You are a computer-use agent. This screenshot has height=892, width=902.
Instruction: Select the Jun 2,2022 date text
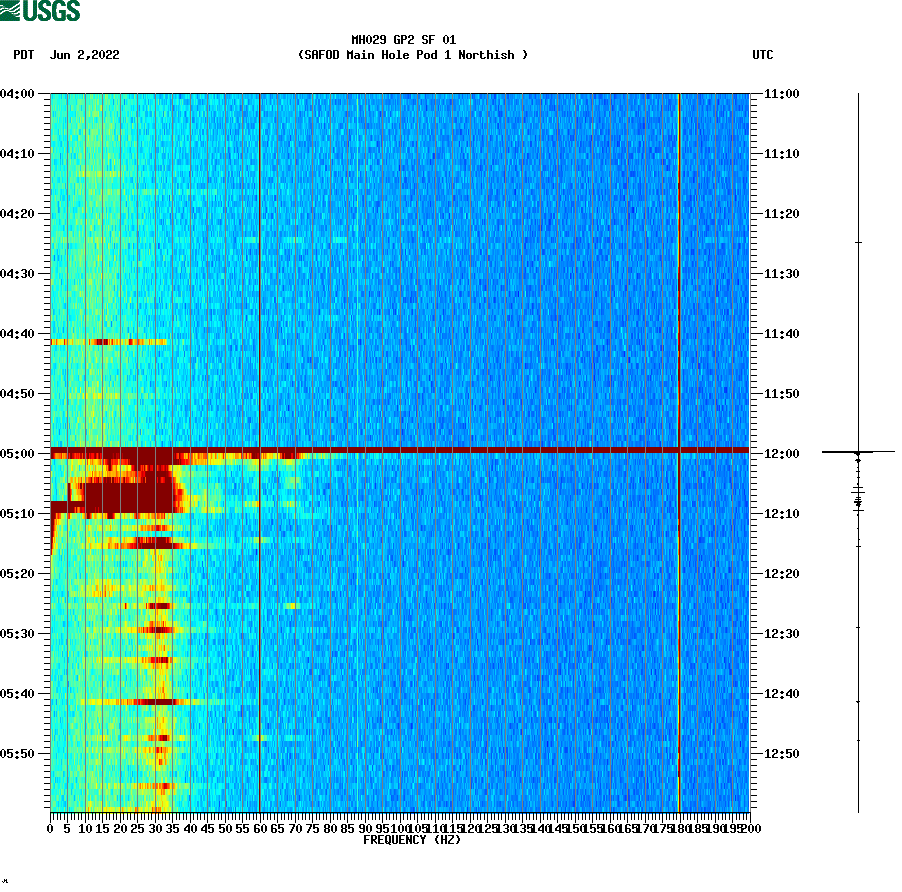(84, 56)
